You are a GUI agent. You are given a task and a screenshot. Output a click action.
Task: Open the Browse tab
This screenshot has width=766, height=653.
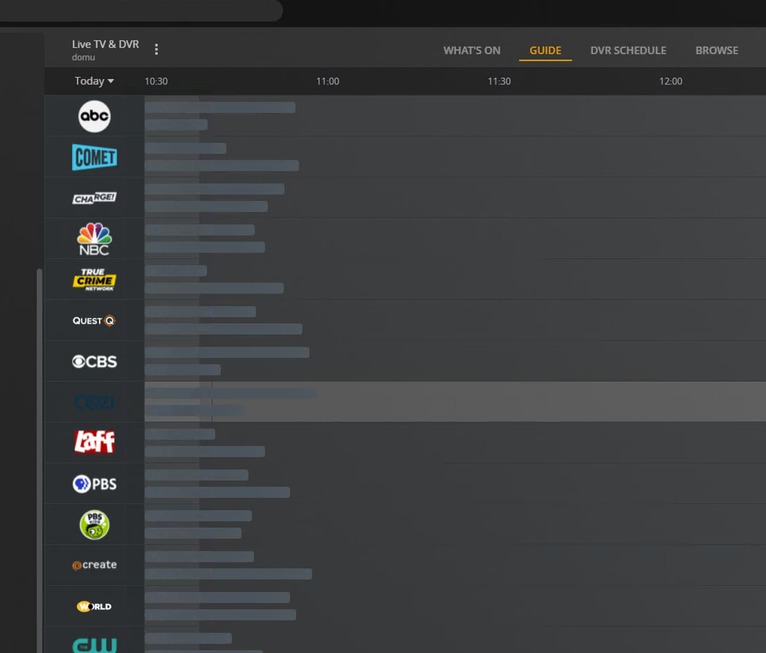point(717,50)
